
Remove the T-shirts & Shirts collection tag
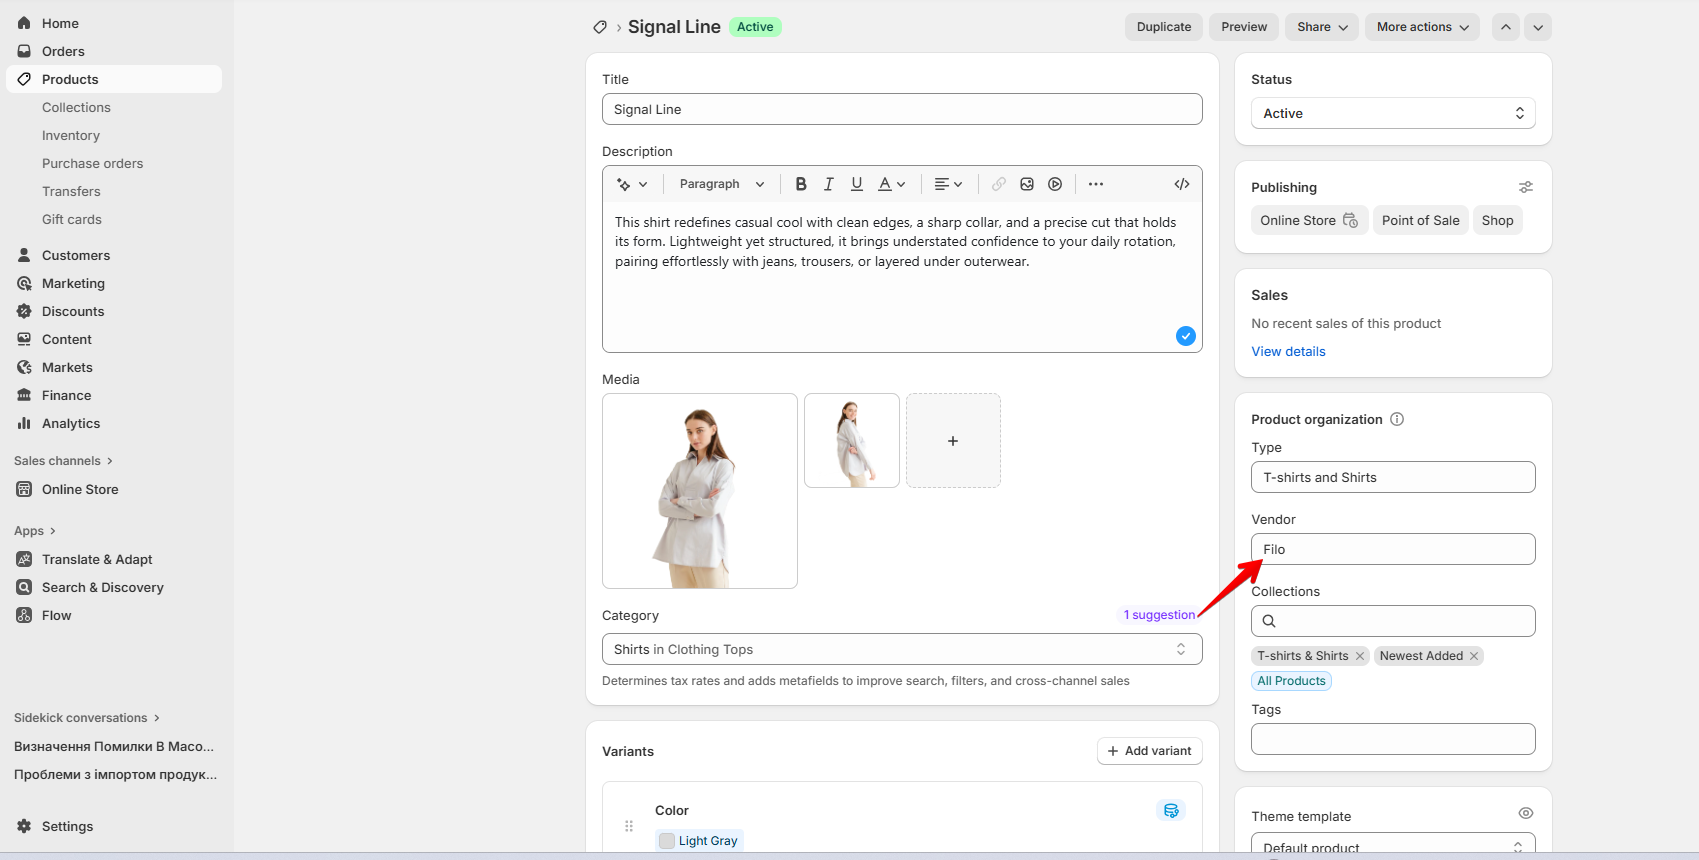click(x=1359, y=656)
